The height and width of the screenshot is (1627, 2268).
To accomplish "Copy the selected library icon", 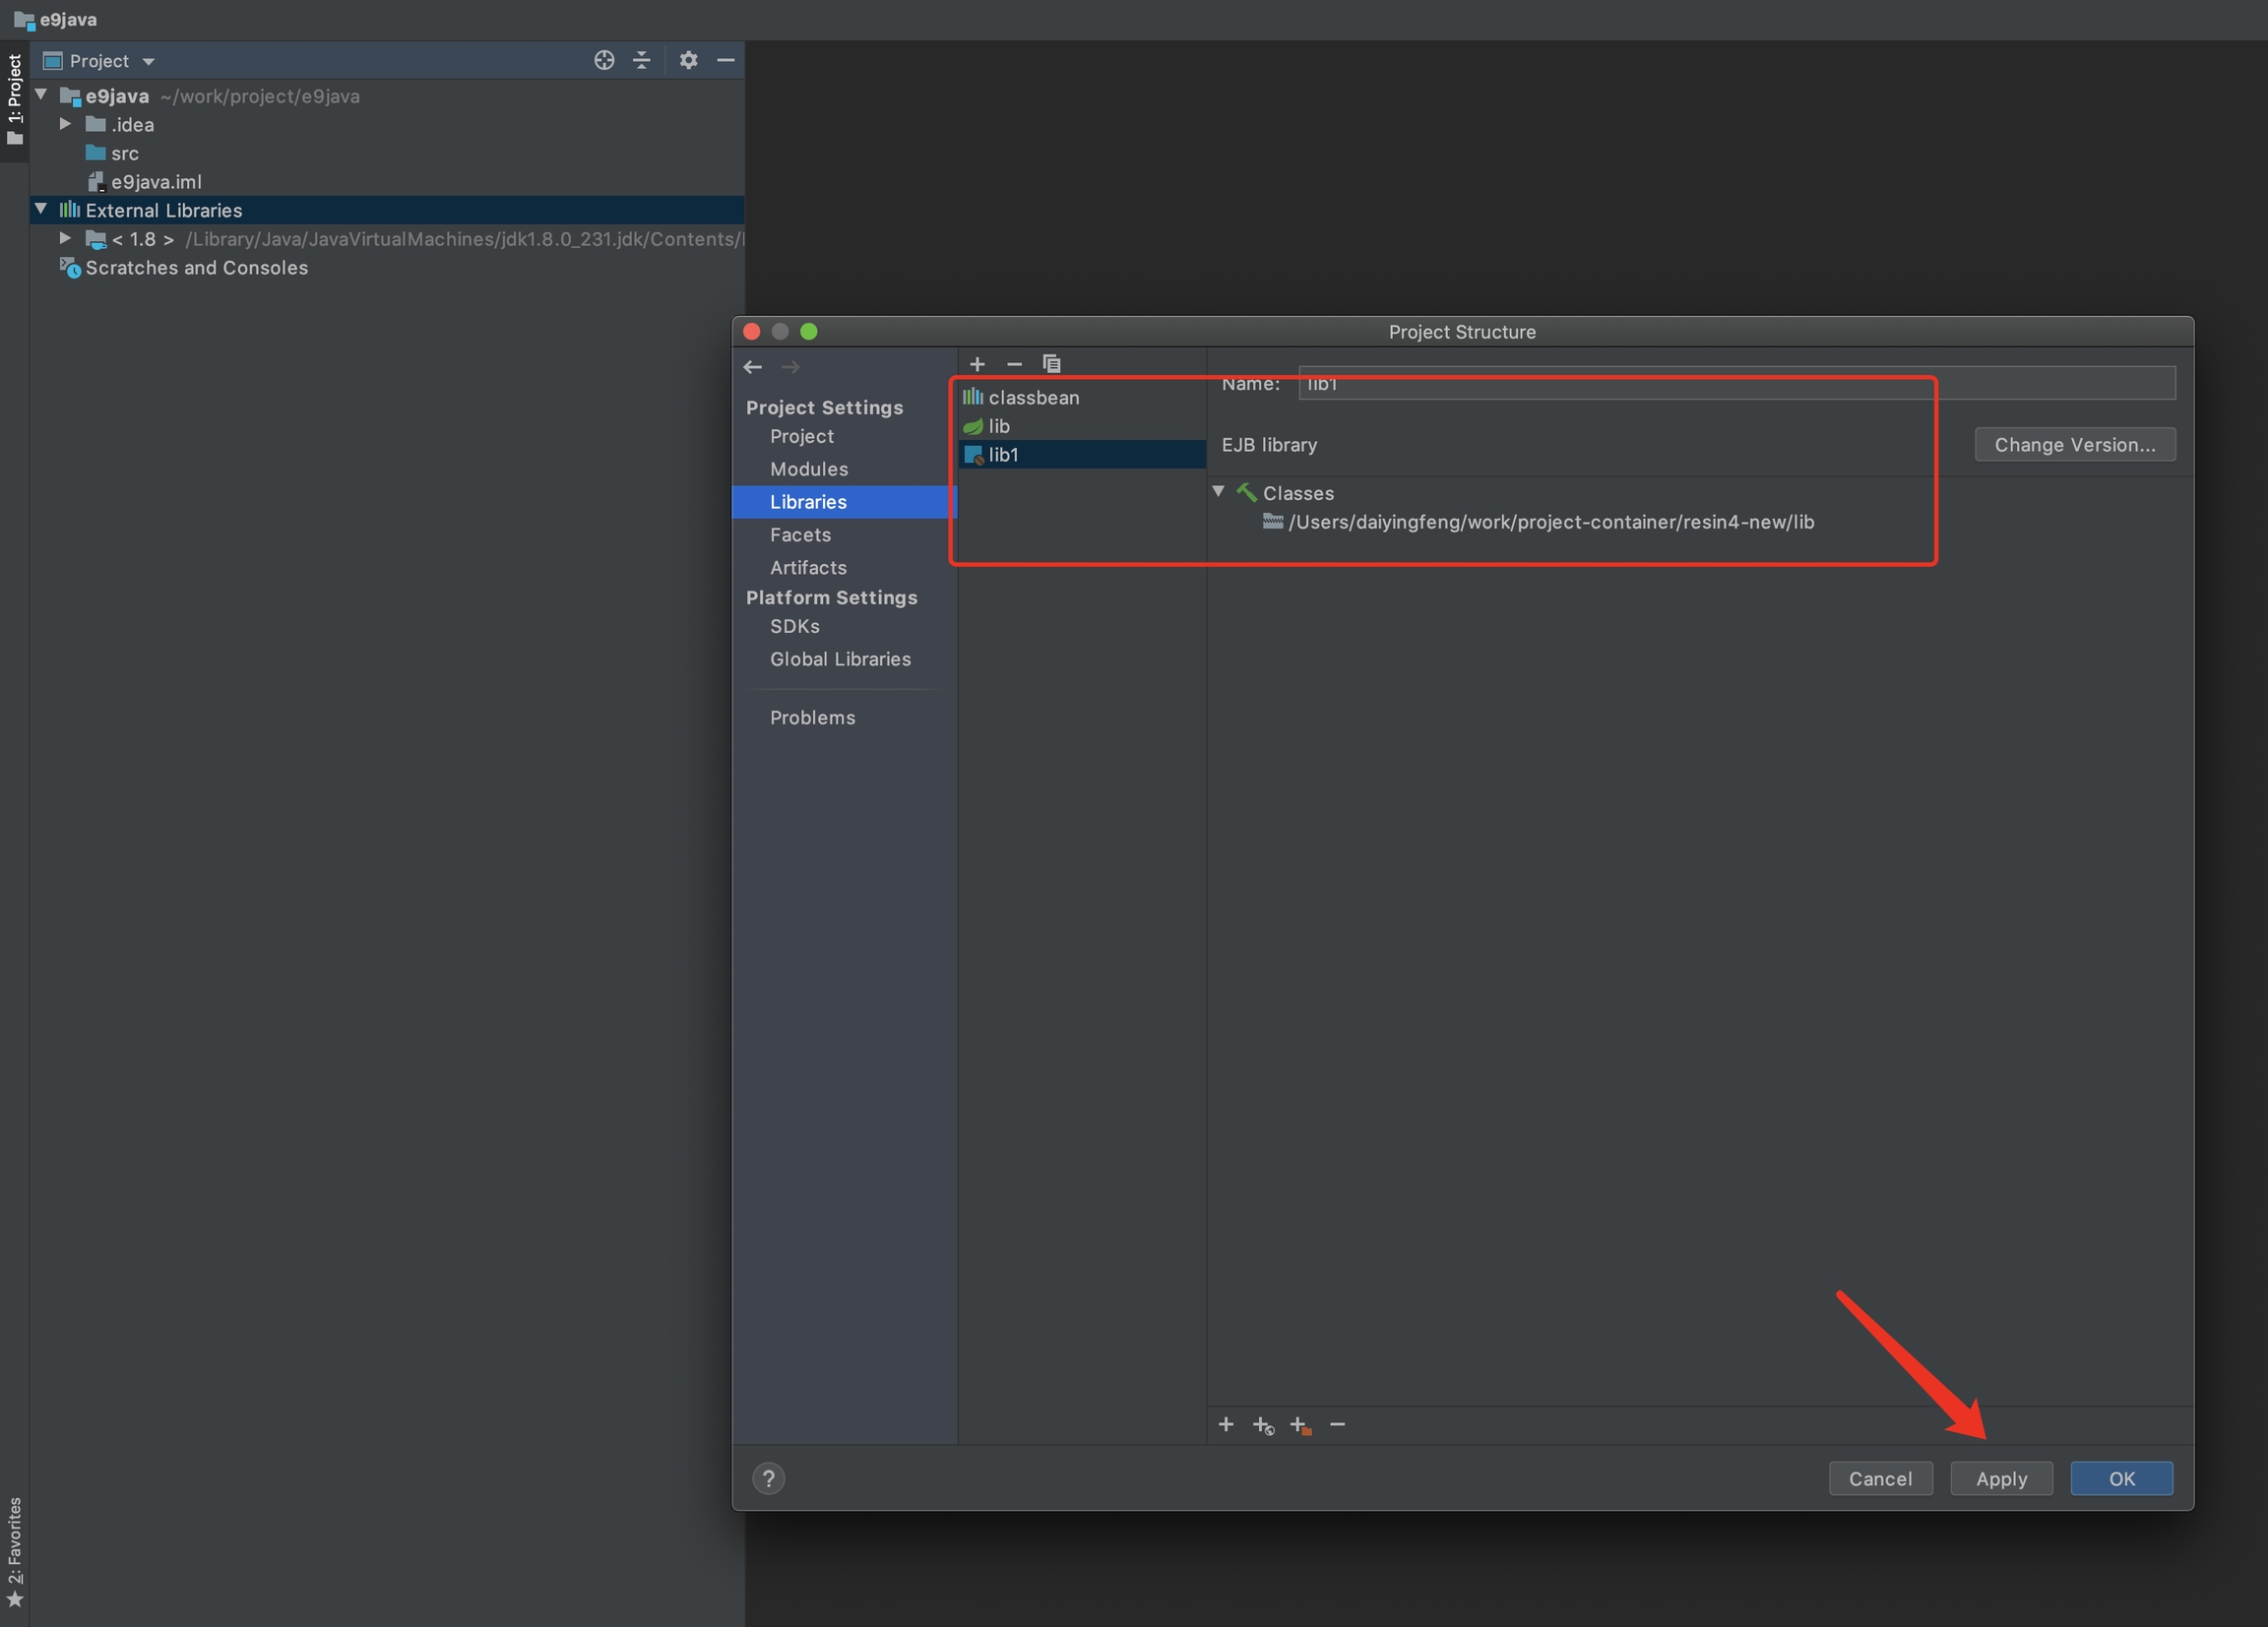I will (x=1051, y=364).
